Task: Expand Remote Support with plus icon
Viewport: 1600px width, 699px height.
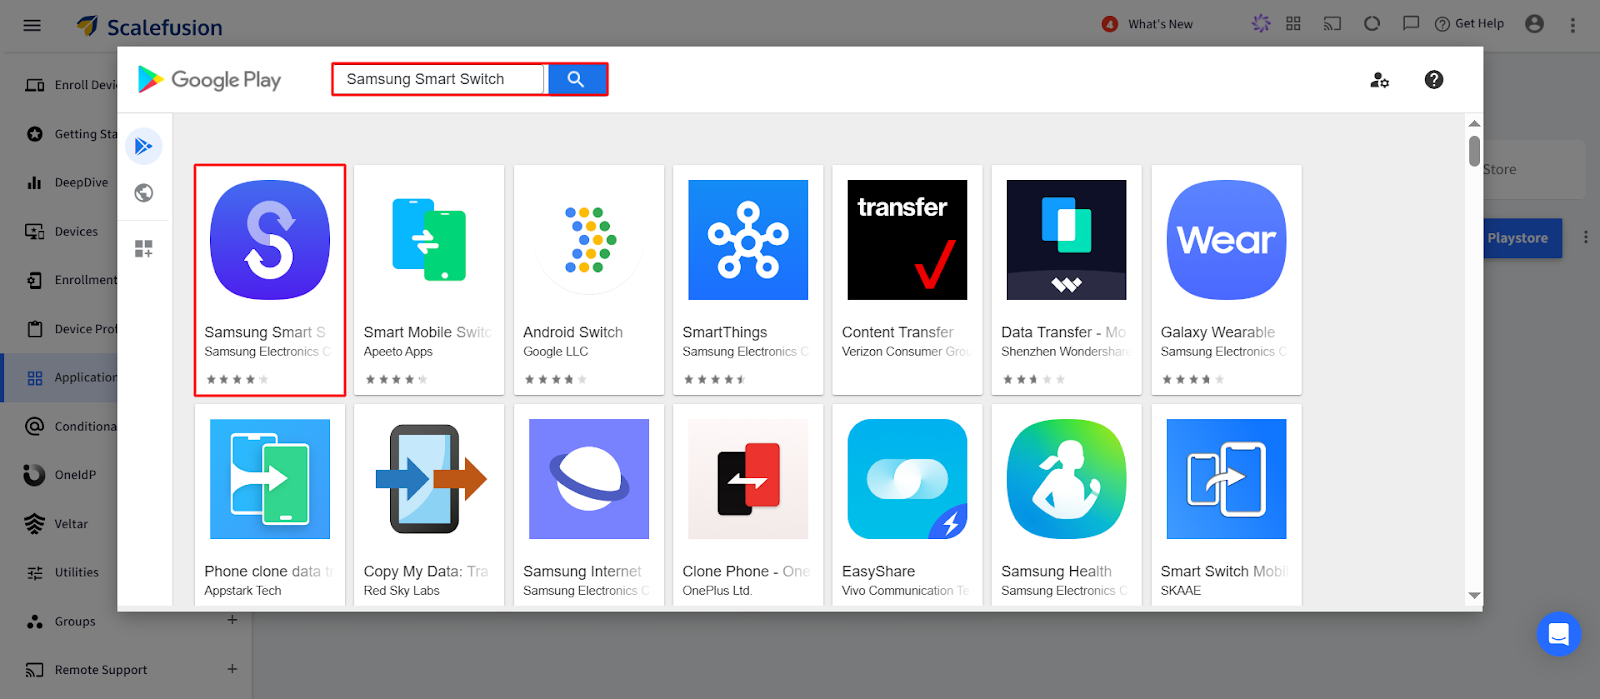Action: click(232, 669)
